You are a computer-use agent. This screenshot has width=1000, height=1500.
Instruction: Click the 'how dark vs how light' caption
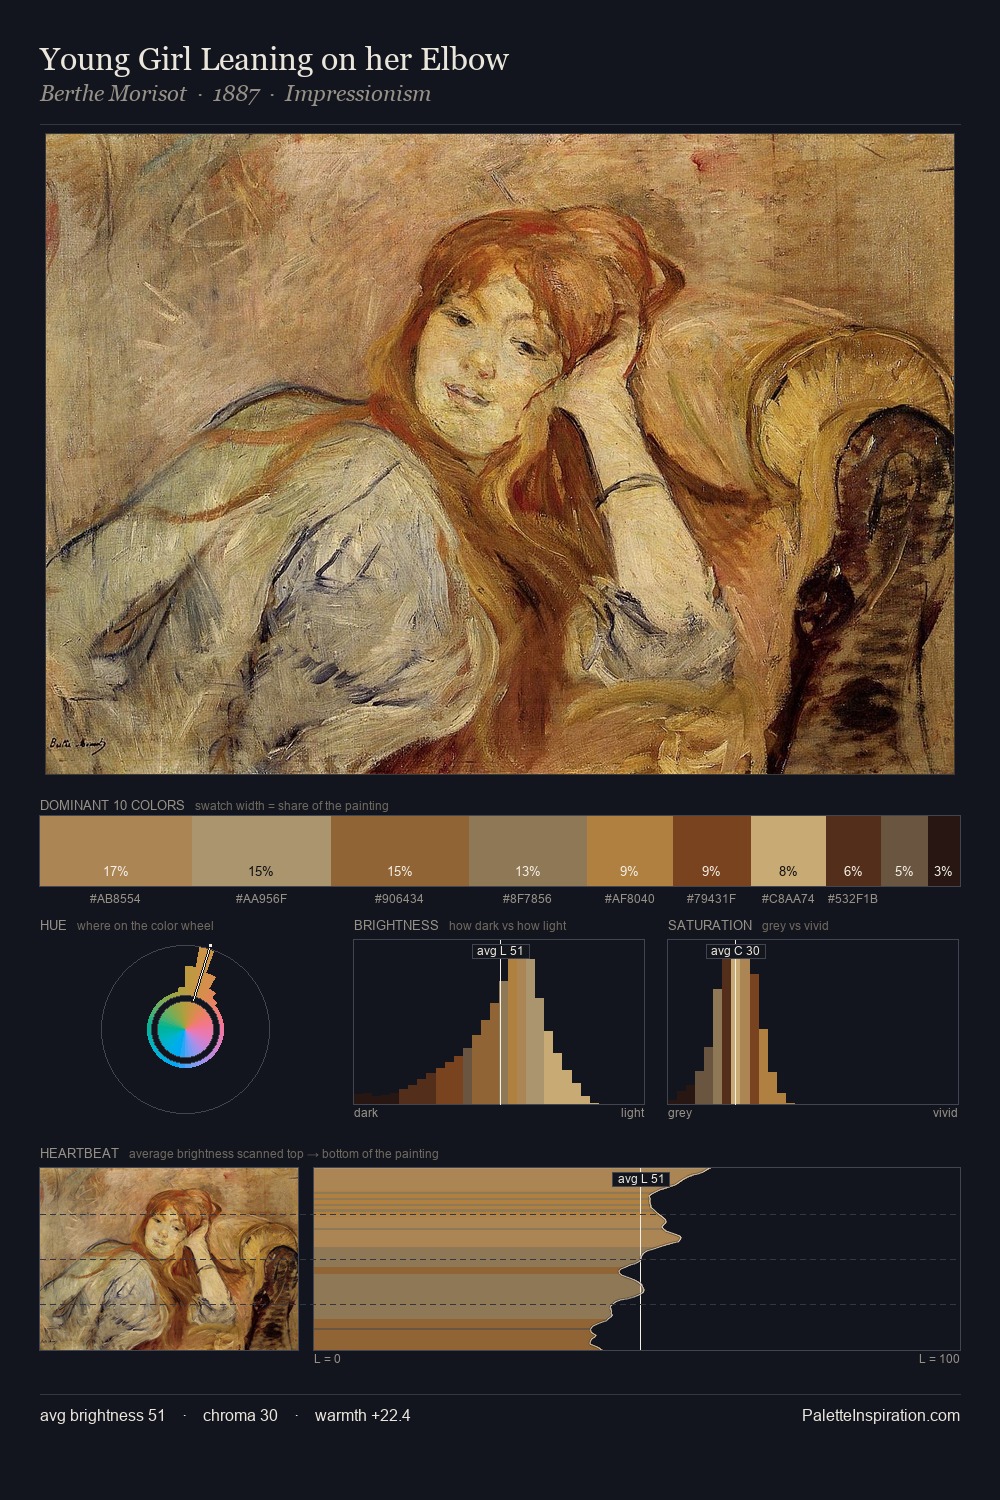point(507,926)
